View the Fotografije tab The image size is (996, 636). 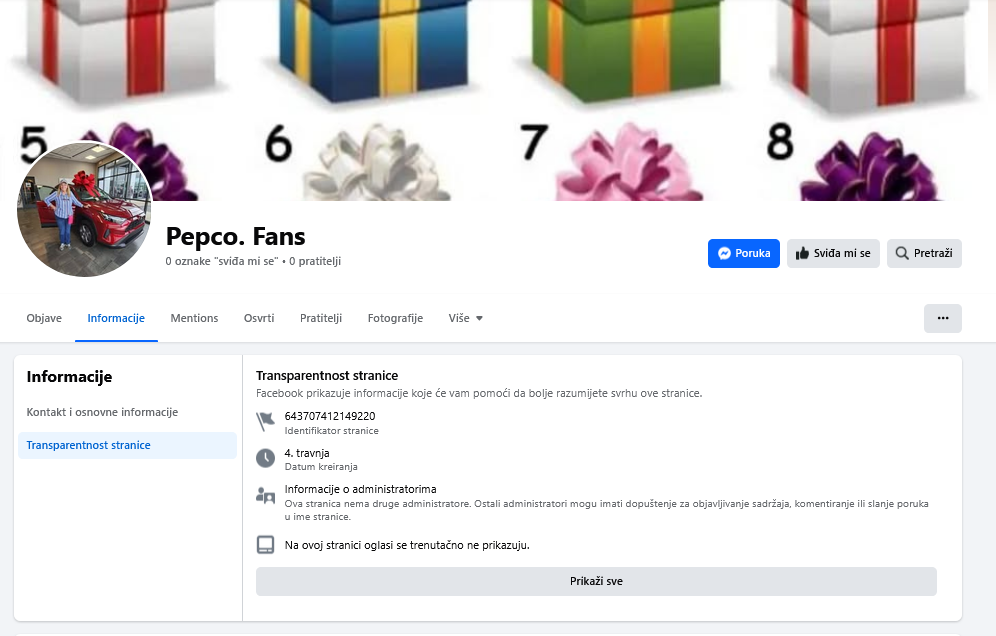(x=395, y=318)
